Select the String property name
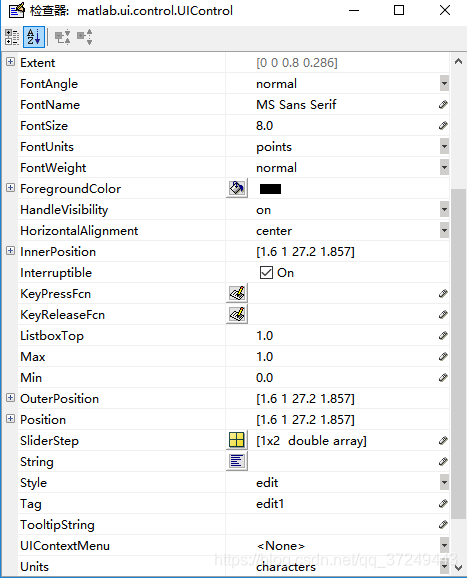This screenshot has height=578, width=467. [37, 462]
